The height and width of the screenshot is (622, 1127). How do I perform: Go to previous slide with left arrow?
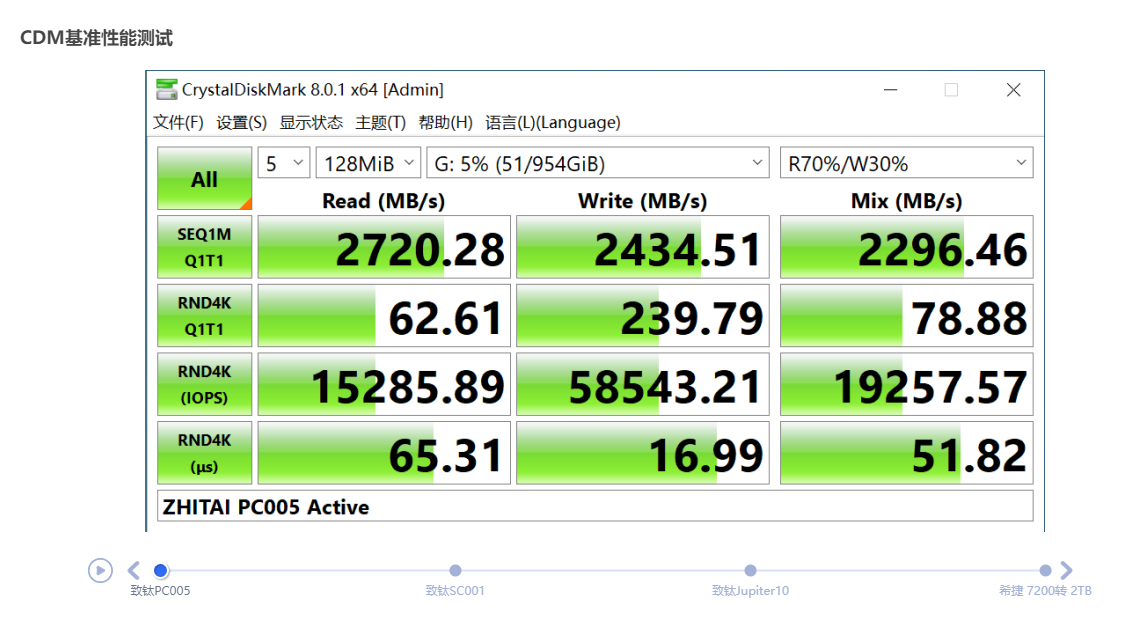pos(134,571)
